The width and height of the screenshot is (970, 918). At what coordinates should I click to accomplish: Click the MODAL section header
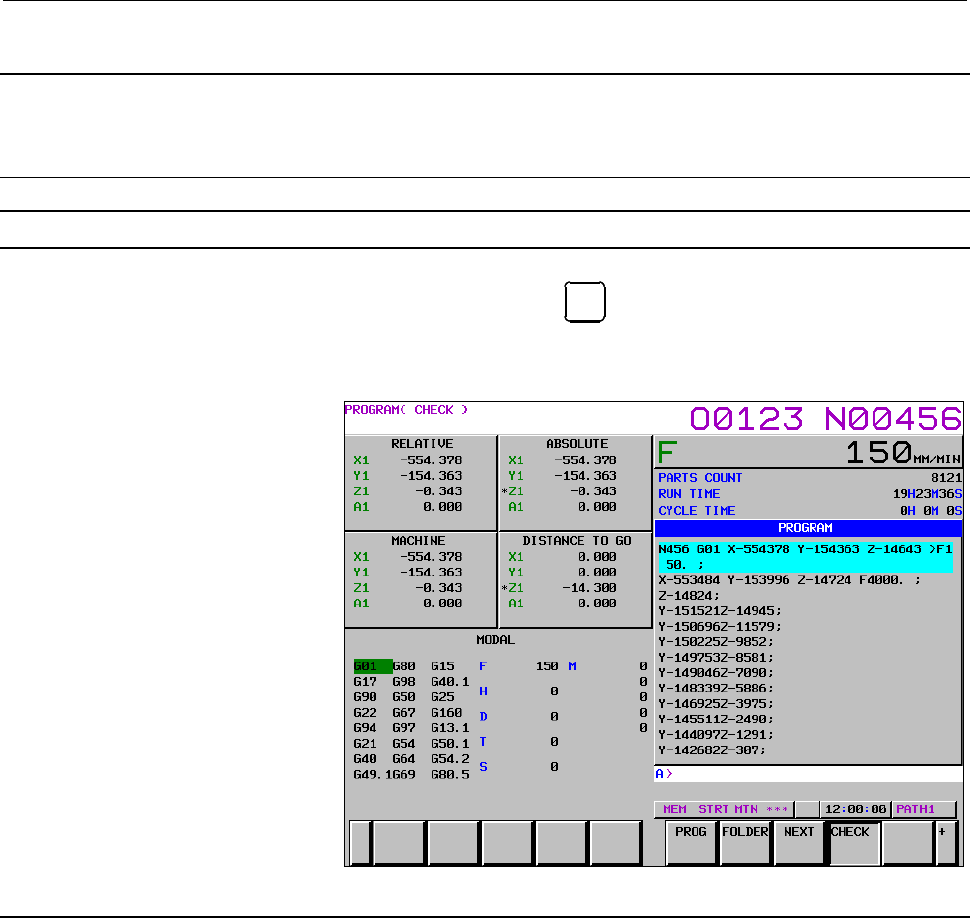point(495,640)
